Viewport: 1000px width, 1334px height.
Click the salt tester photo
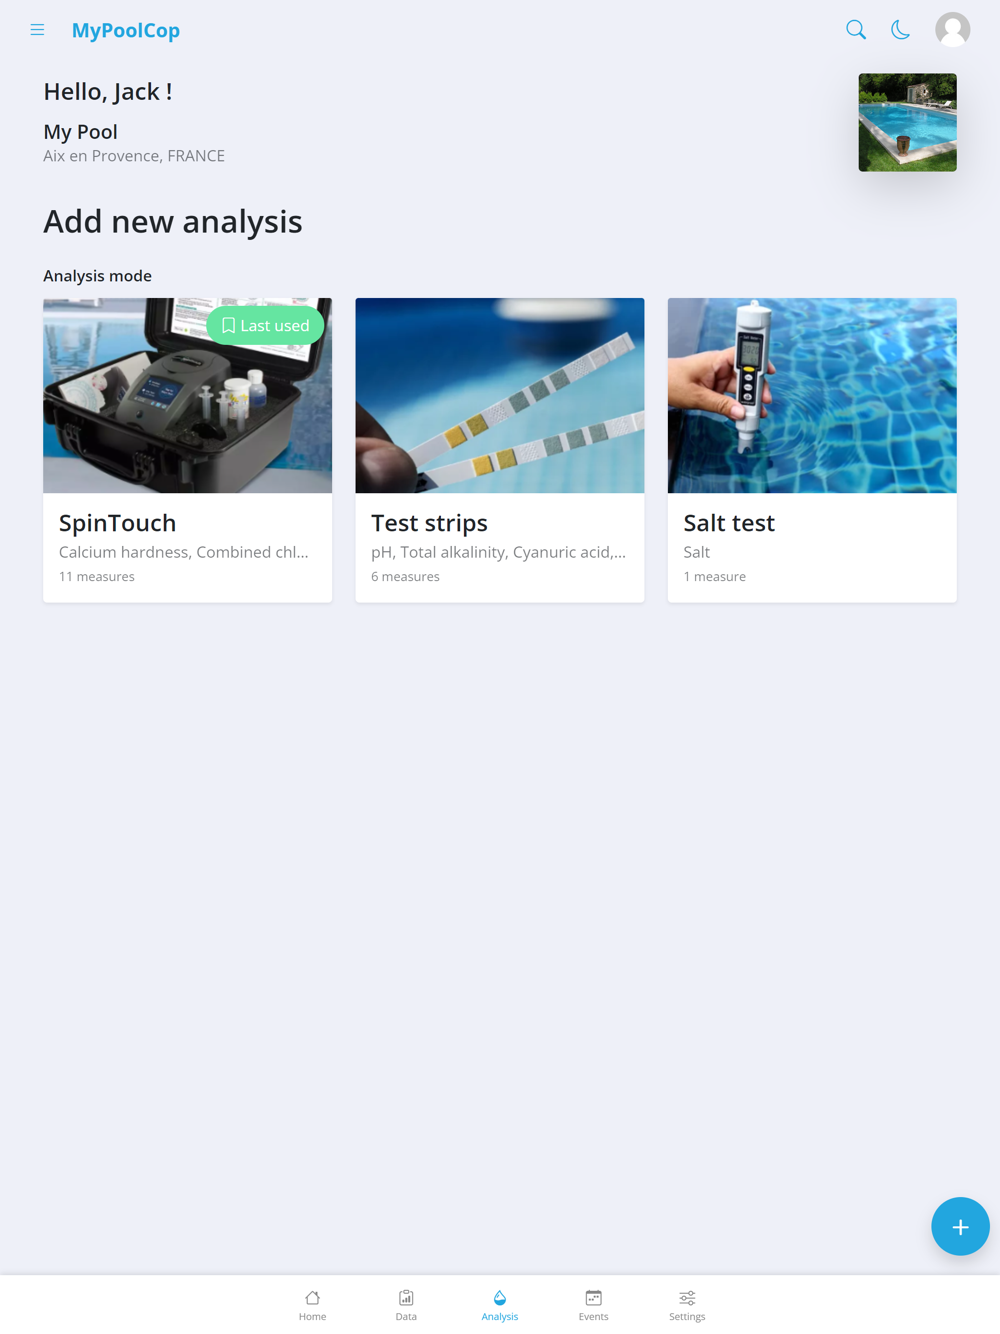tap(812, 395)
